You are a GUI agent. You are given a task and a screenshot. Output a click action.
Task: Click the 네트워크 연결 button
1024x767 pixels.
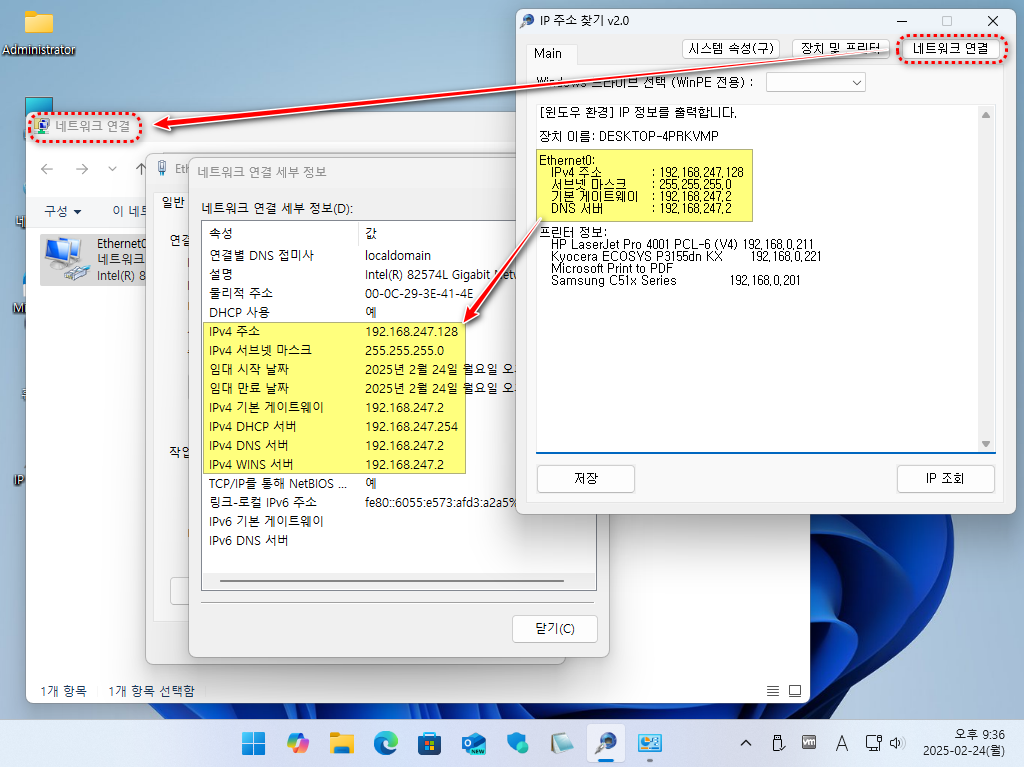click(x=950, y=48)
